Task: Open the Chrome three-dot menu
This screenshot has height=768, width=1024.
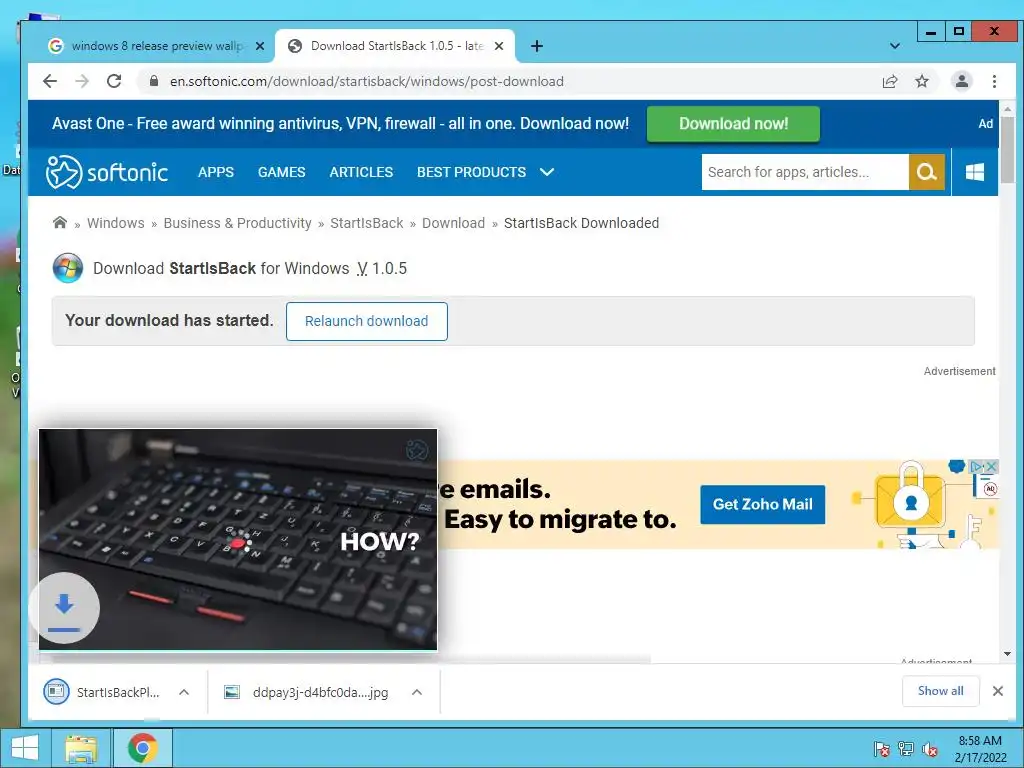Action: [x=994, y=81]
